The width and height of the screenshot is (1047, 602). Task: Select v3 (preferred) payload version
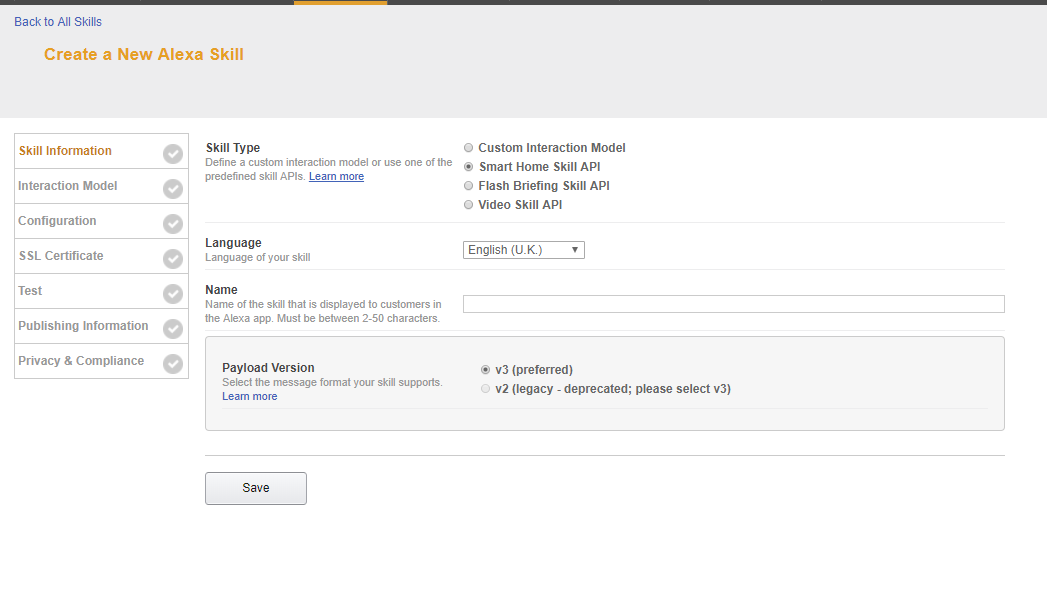486,370
